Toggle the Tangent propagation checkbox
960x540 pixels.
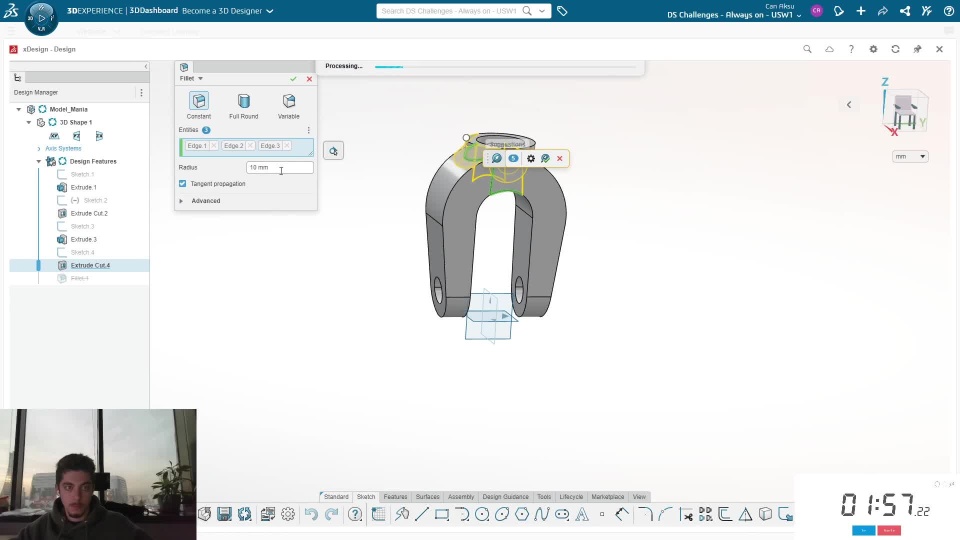point(182,184)
